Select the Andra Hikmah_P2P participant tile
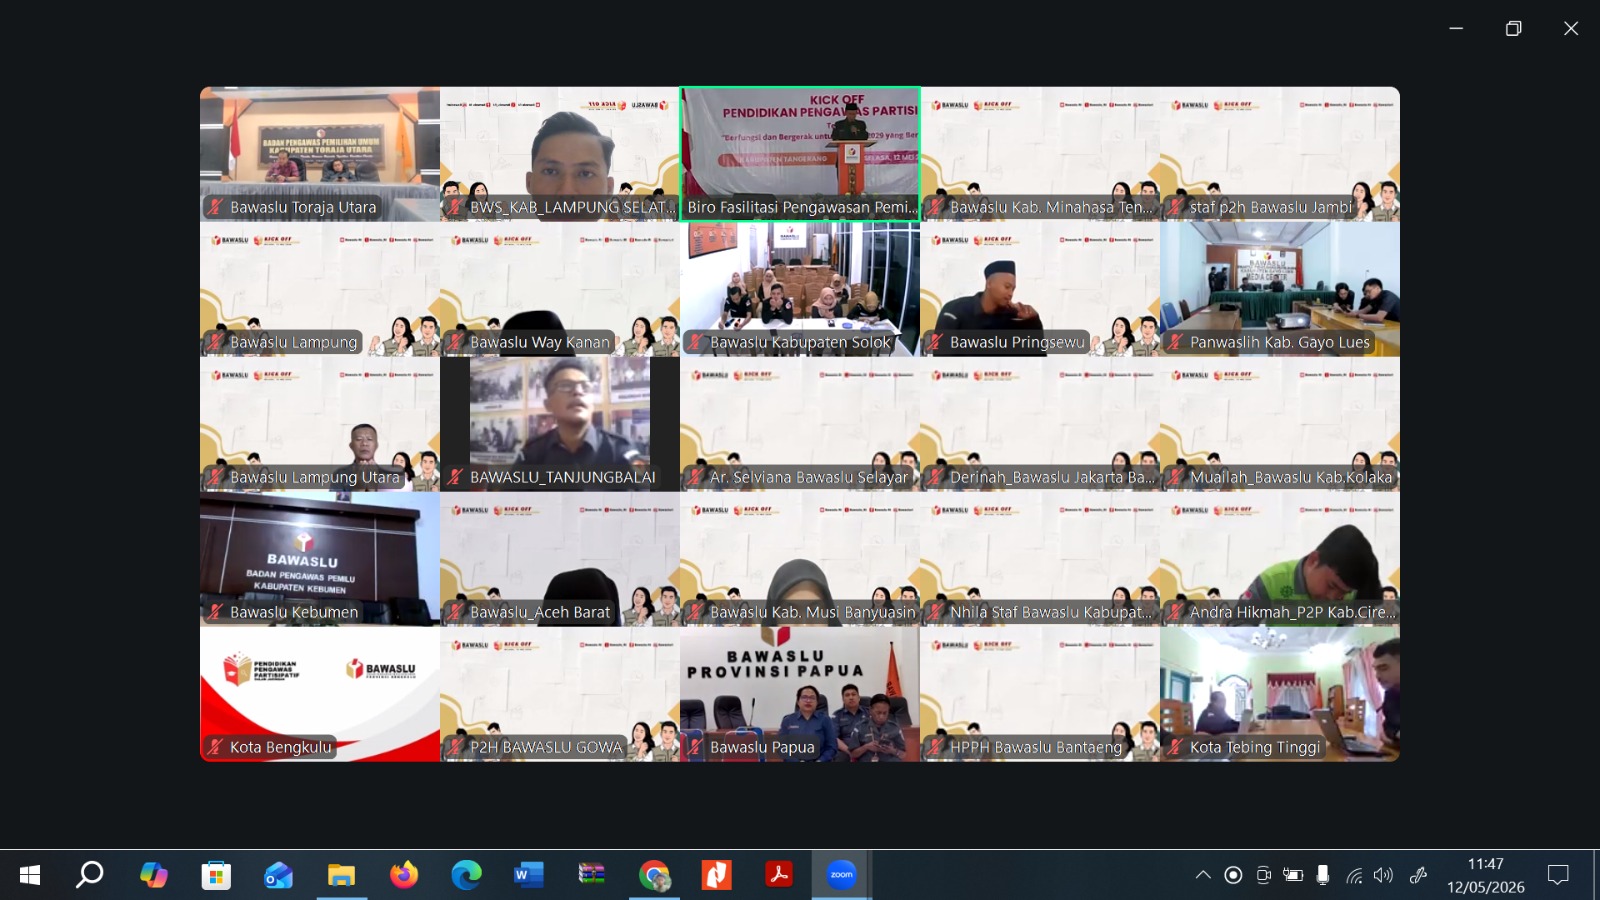The height and width of the screenshot is (900, 1600). 1280,559
